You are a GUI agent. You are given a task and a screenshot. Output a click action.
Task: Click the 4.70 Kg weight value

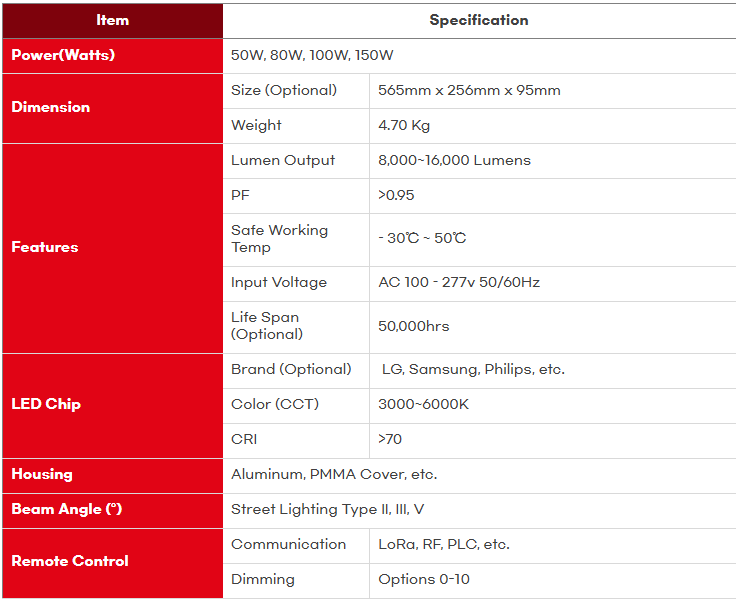coord(404,125)
